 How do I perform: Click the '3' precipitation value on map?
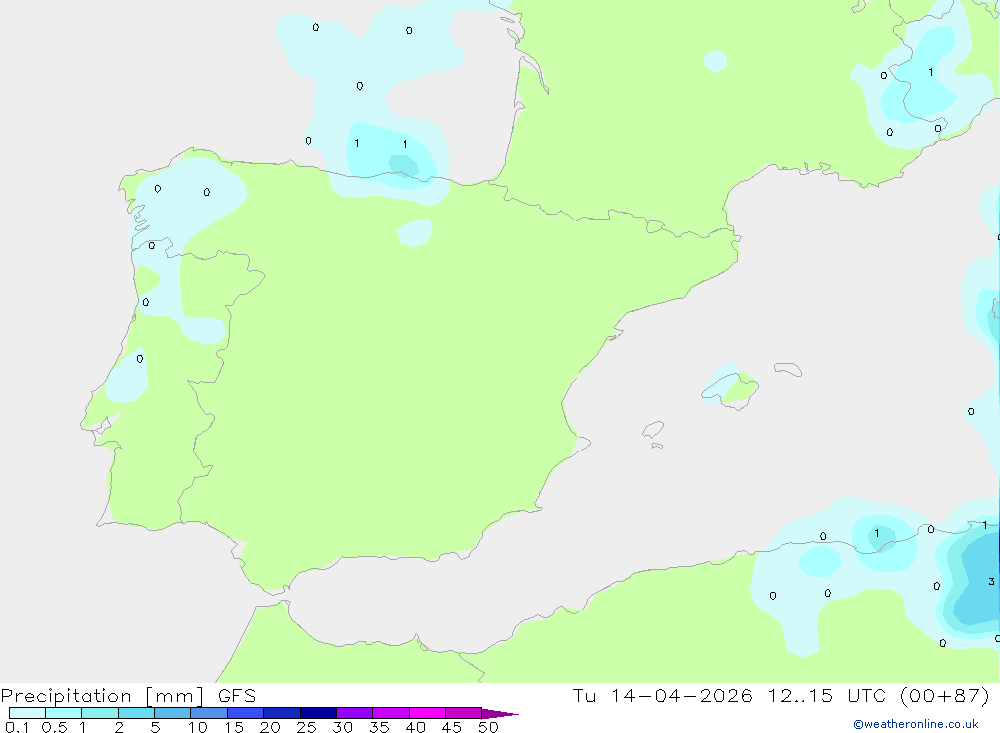coord(991,581)
